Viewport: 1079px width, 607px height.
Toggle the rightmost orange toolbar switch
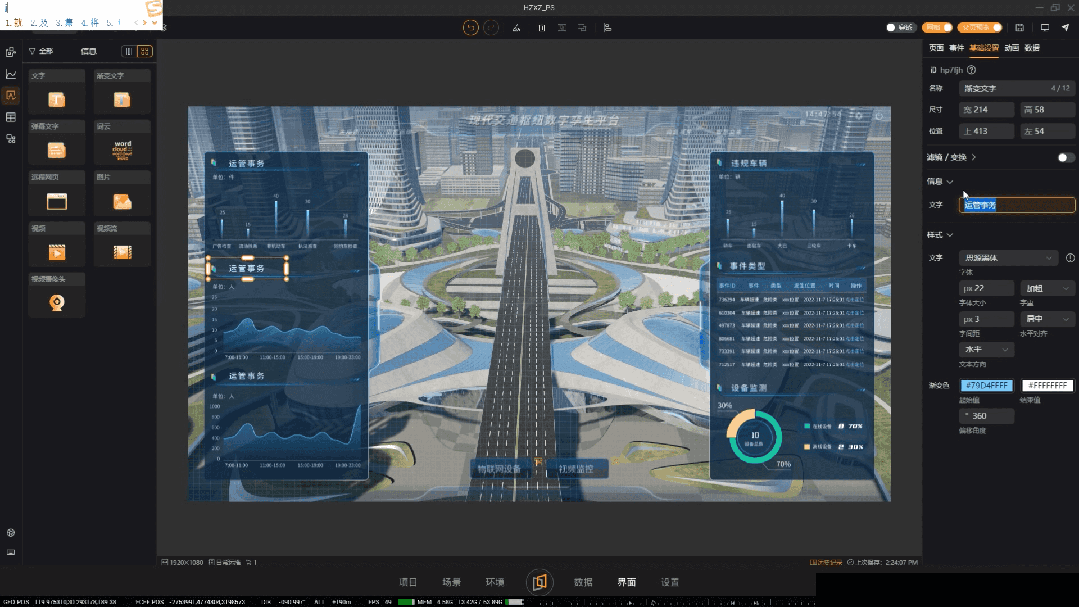pos(980,28)
